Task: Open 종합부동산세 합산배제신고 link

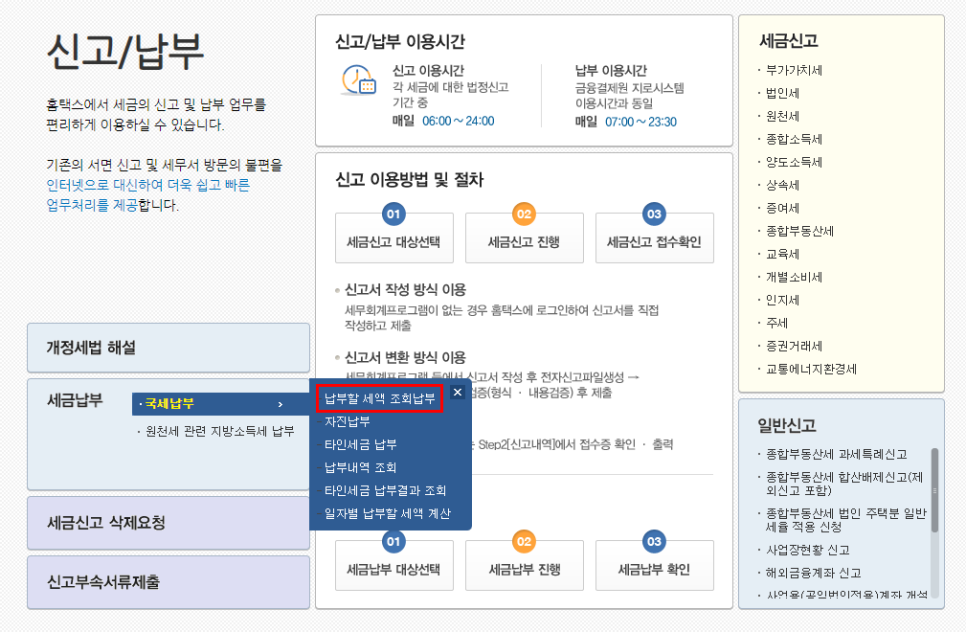Action: 844,484
